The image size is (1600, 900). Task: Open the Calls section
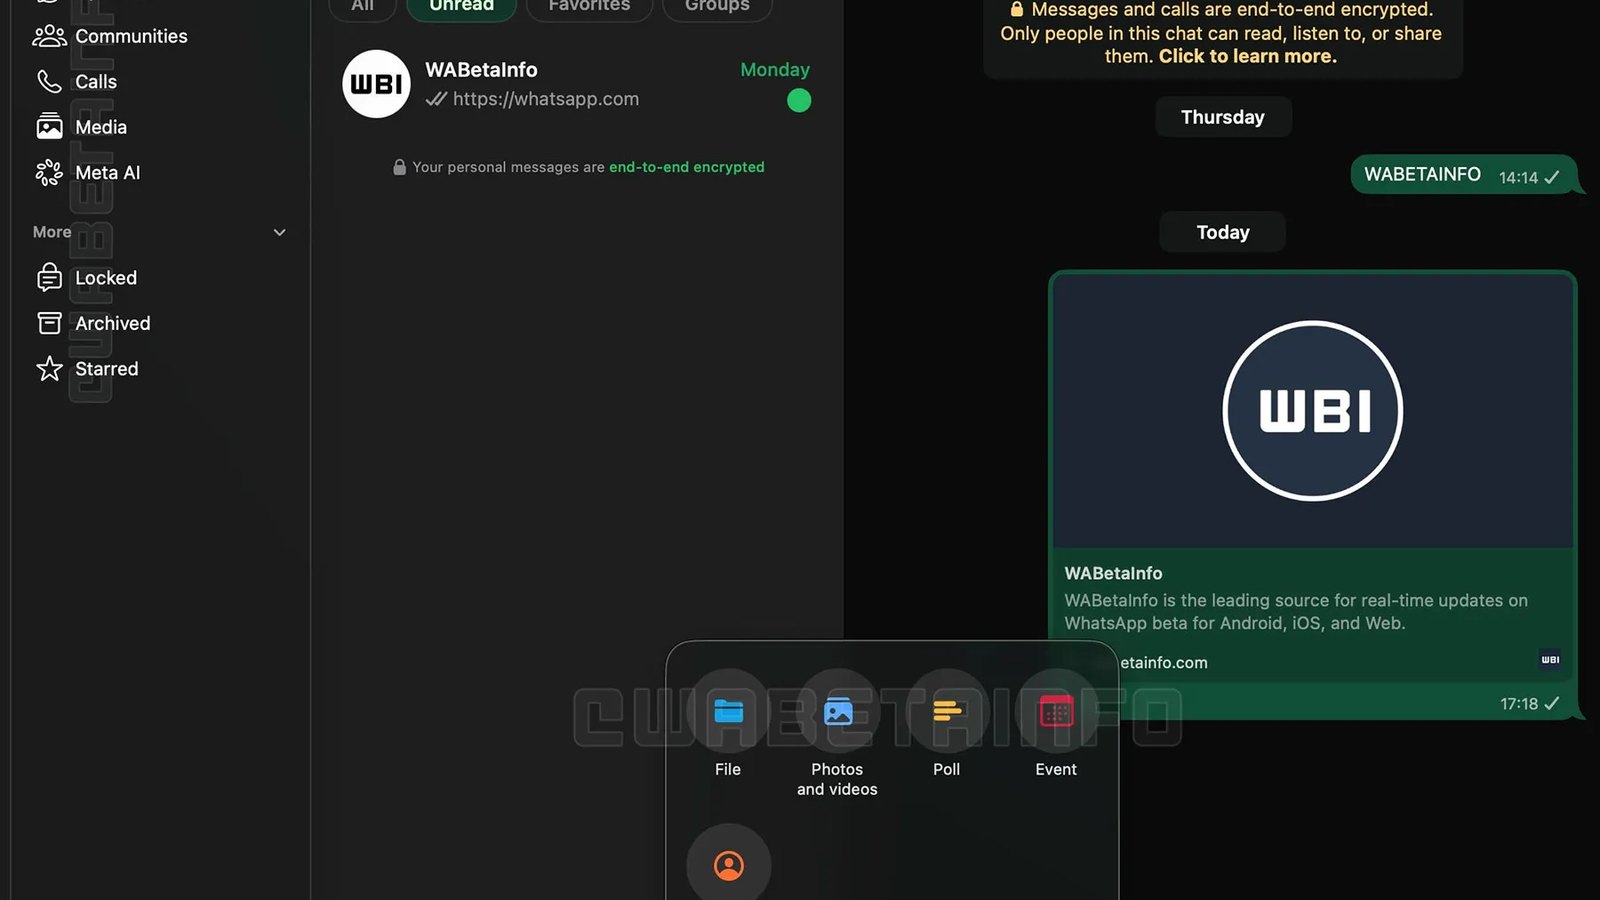click(x=76, y=82)
